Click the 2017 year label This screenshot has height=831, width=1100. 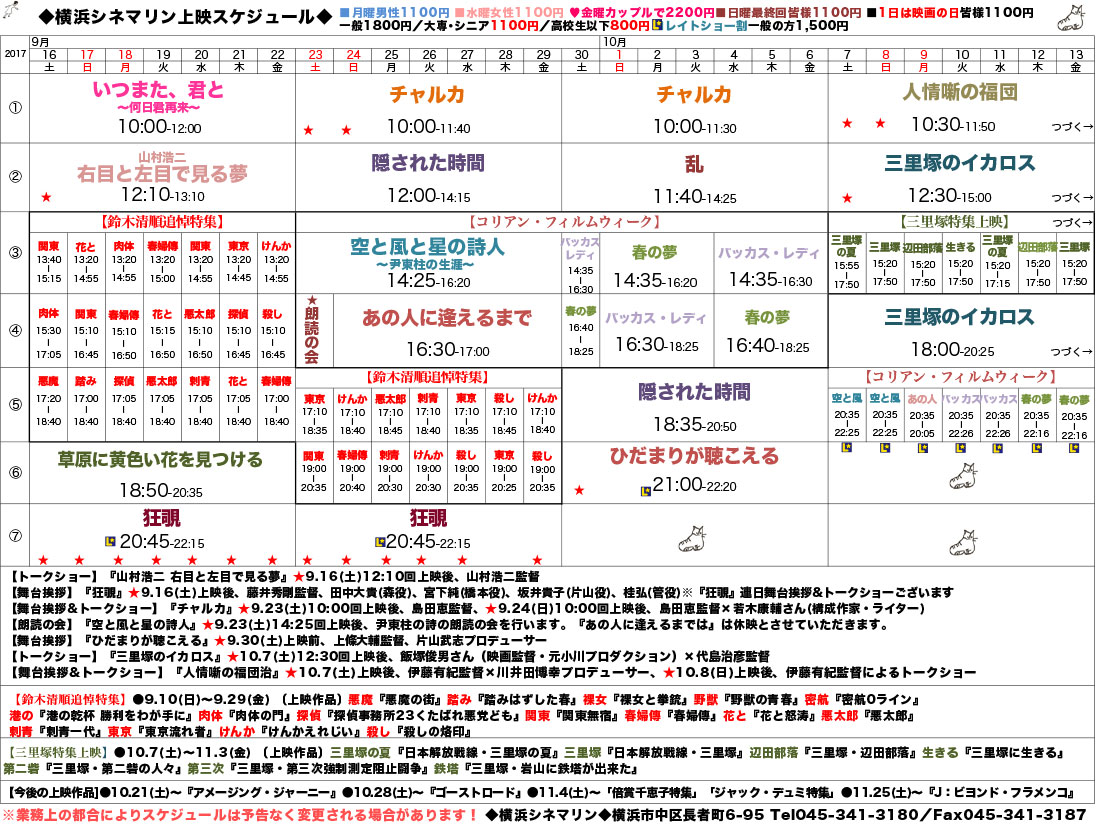pos(15,54)
